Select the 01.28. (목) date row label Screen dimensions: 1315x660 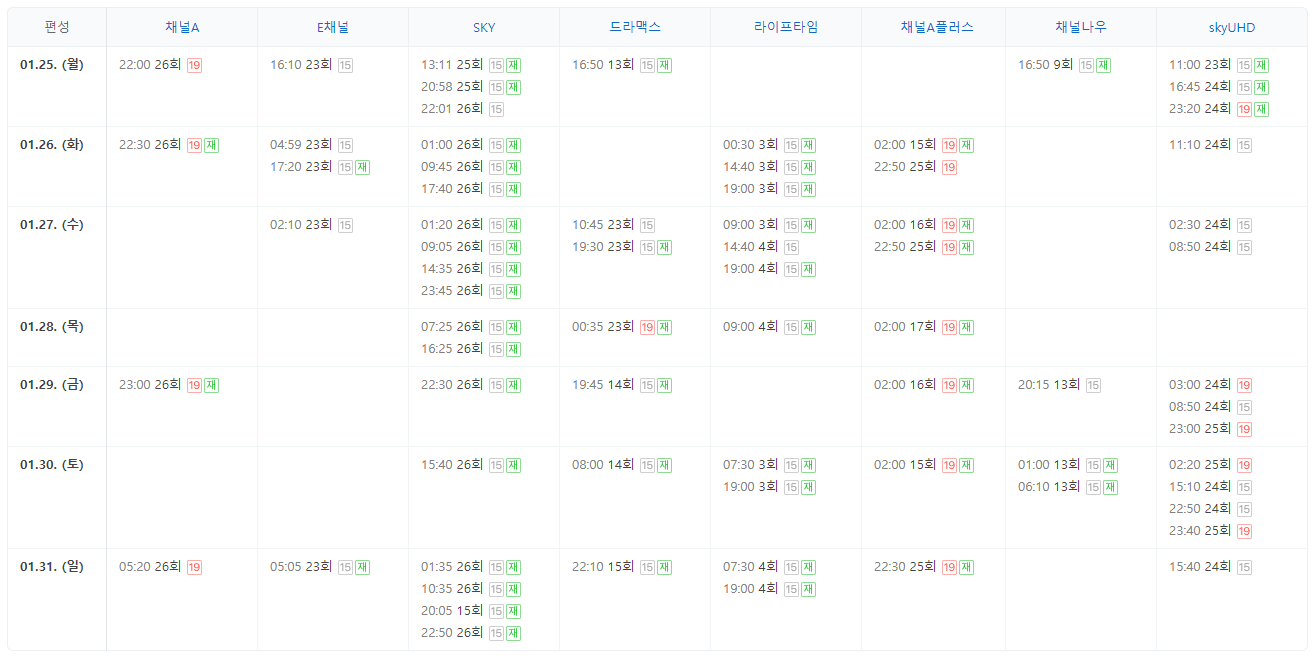pos(52,327)
